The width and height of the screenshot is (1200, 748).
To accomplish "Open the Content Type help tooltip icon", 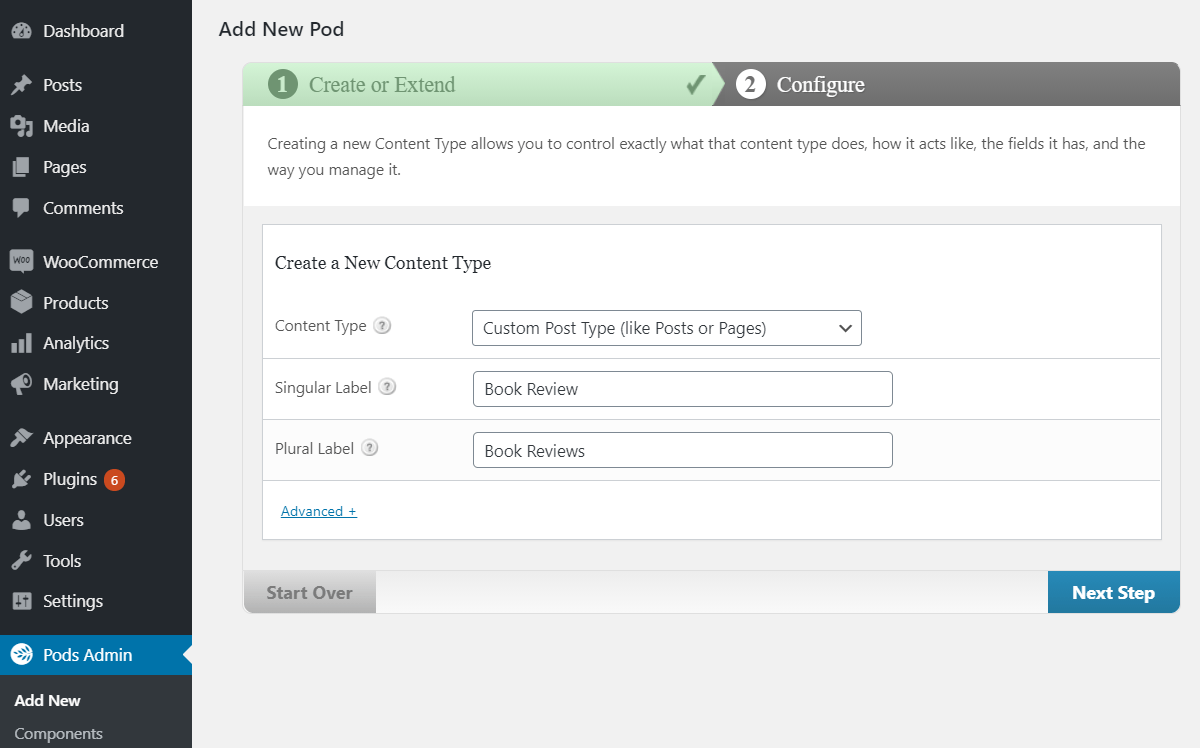I will click(x=382, y=326).
